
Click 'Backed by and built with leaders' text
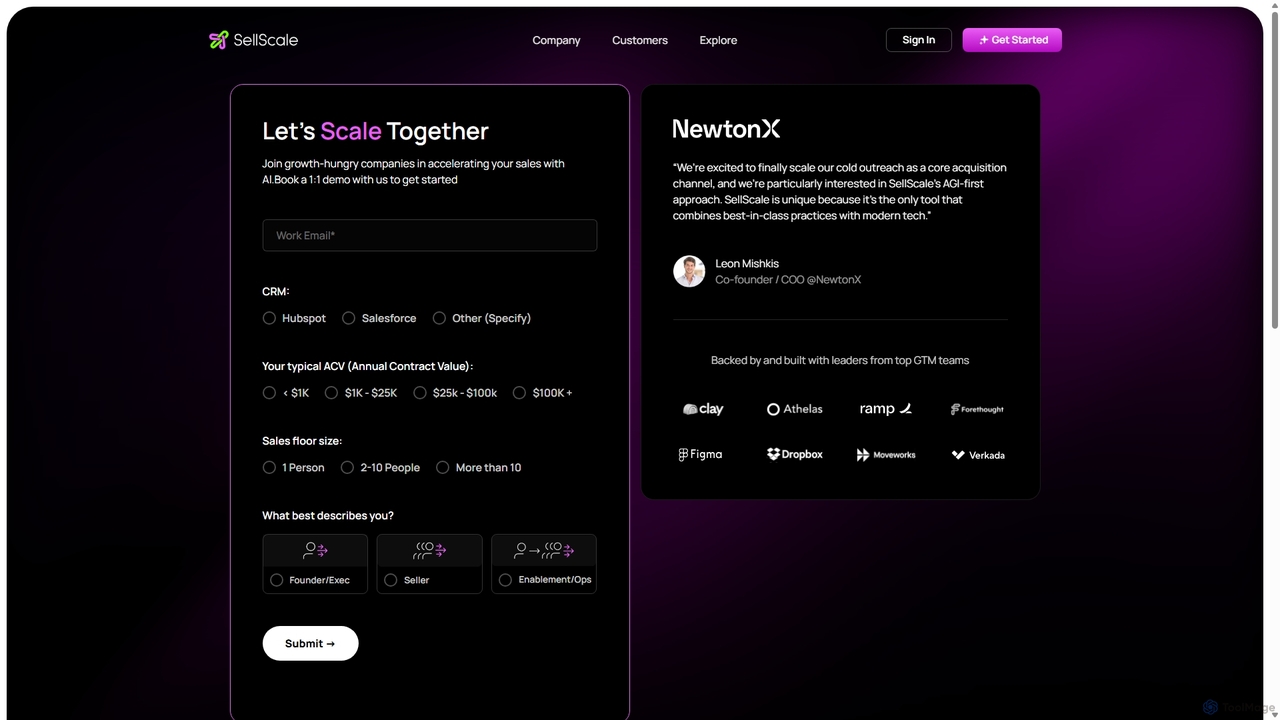tap(840, 360)
